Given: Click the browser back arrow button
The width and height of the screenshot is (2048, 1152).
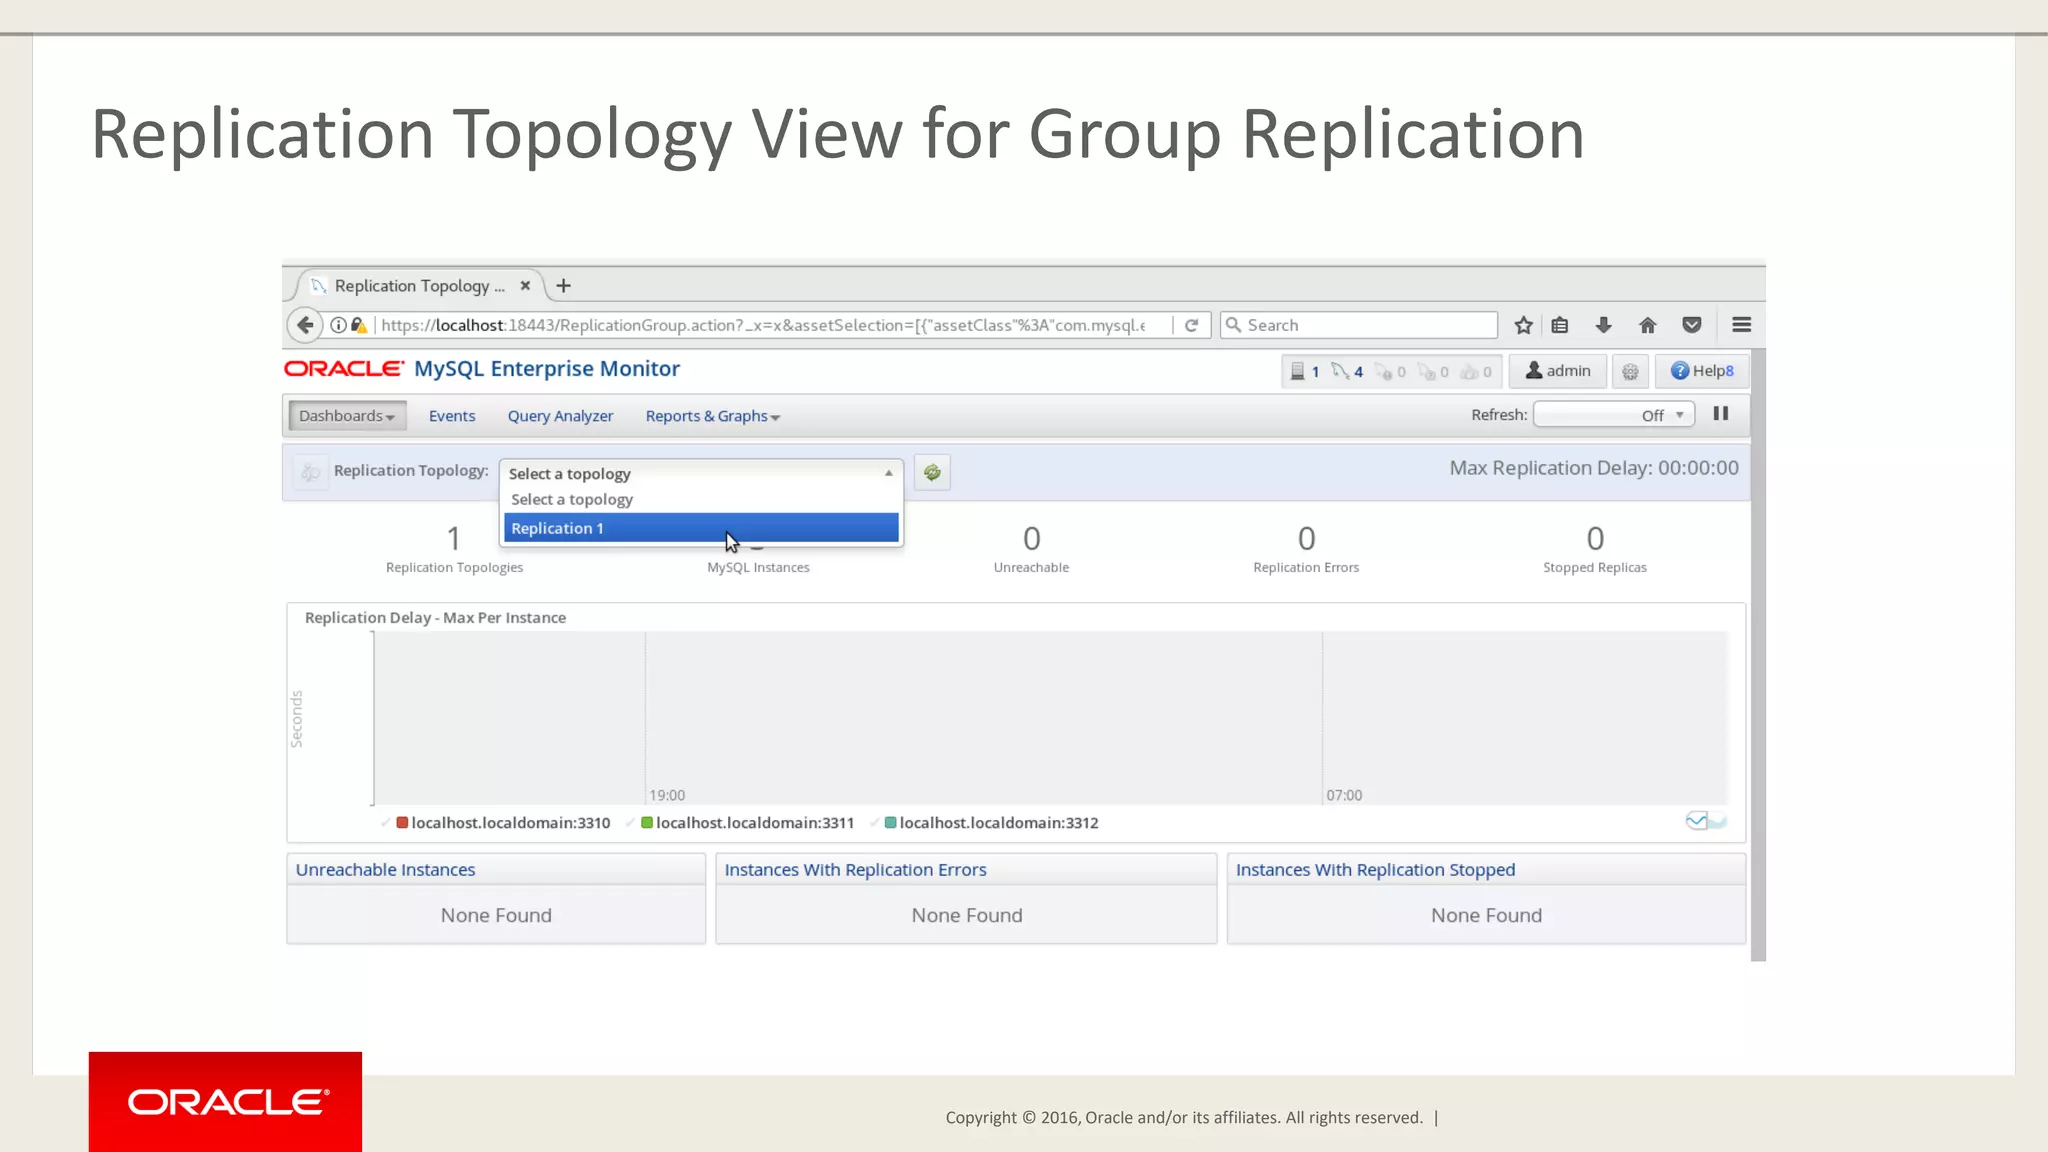Looking at the screenshot, I should [x=305, y=325].
